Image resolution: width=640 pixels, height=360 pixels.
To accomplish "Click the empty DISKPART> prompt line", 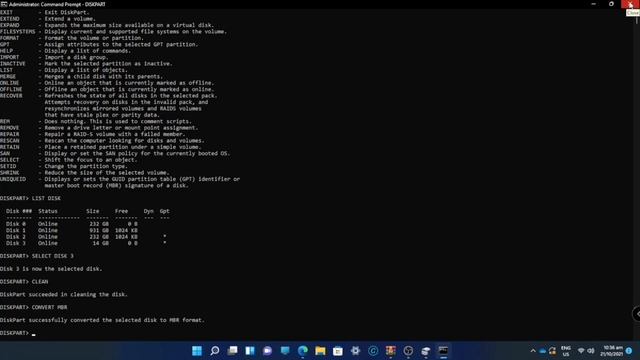I will point(18,333).
